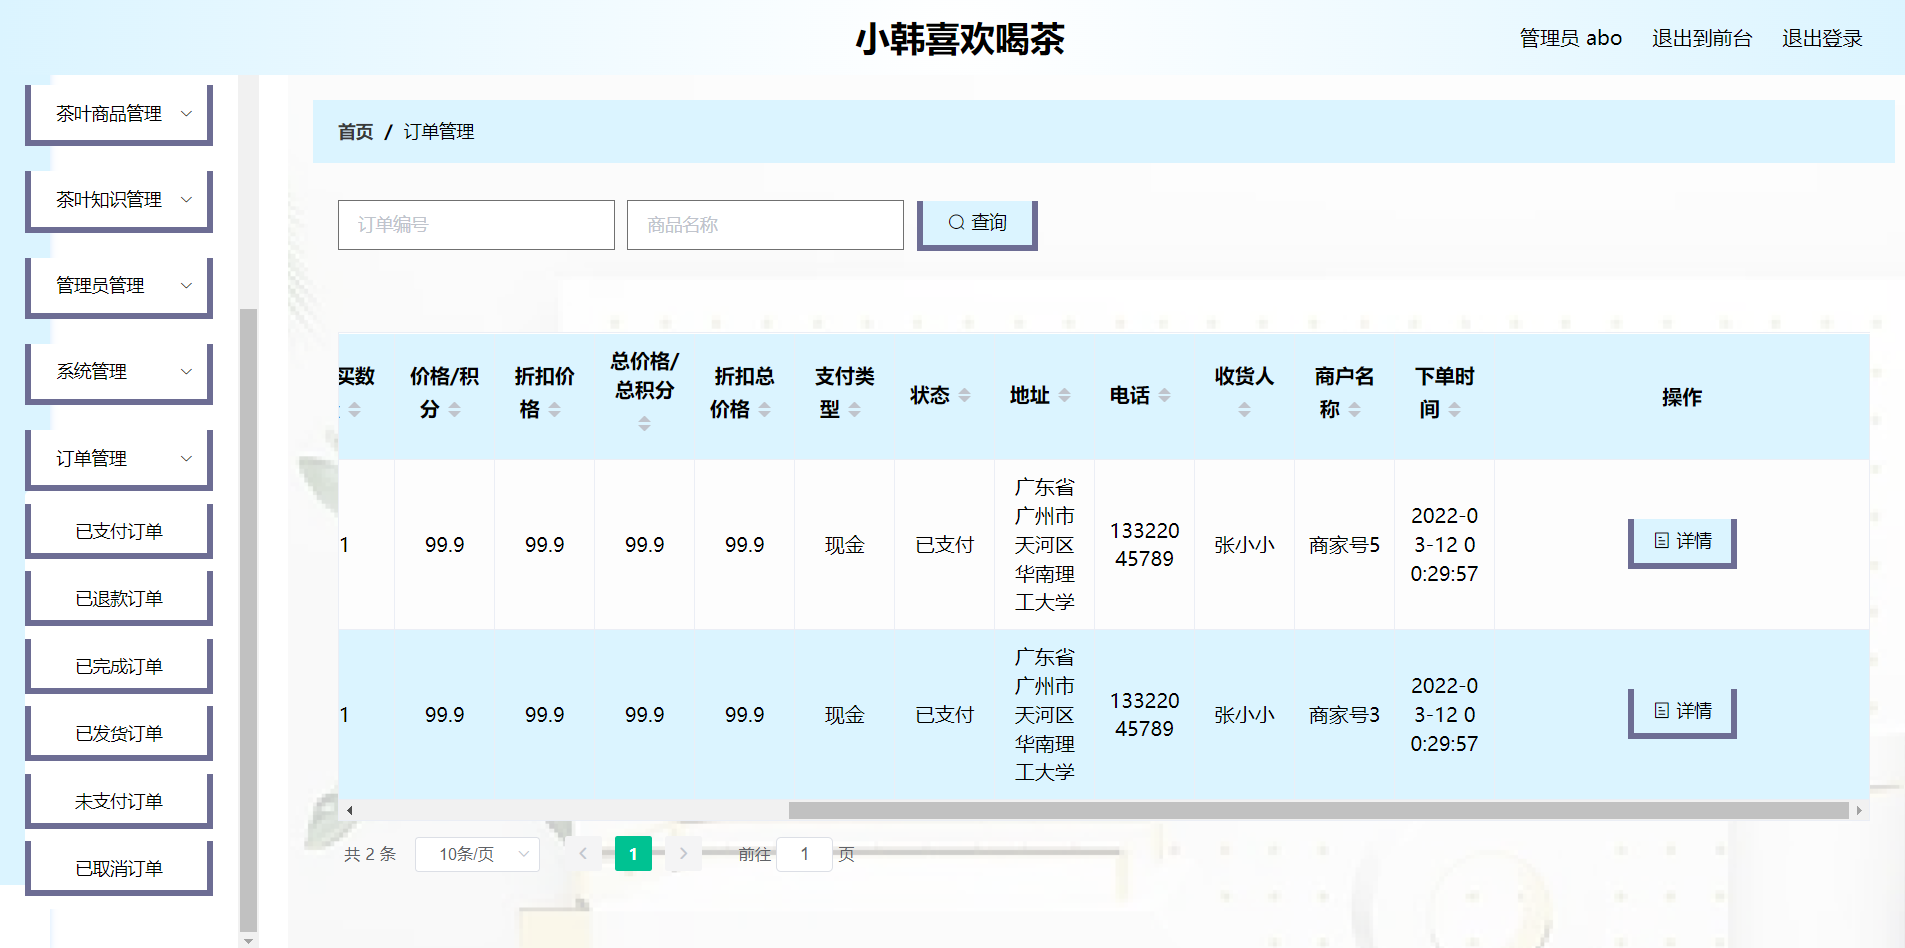Click 首页 breadcrumb link

355,132
